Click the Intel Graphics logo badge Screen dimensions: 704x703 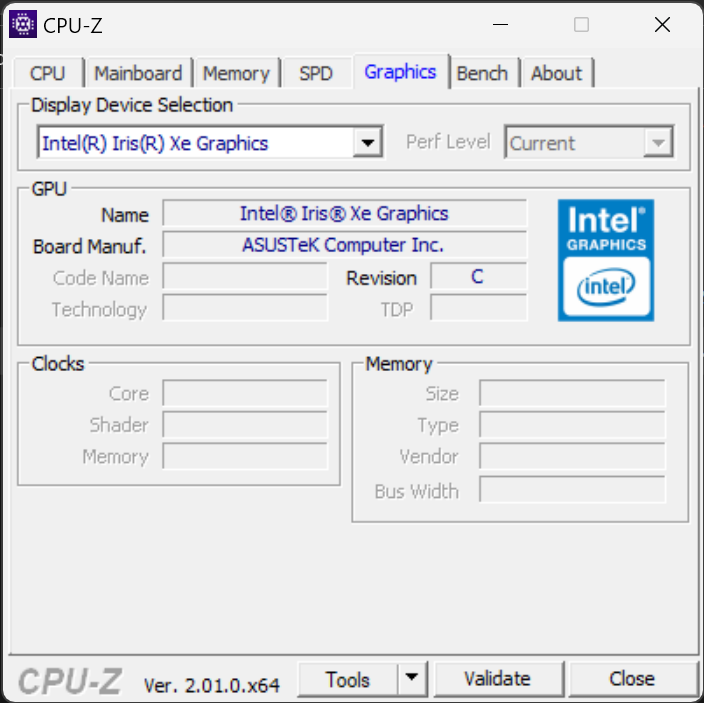pyautogui.click(x=606, y=260)
